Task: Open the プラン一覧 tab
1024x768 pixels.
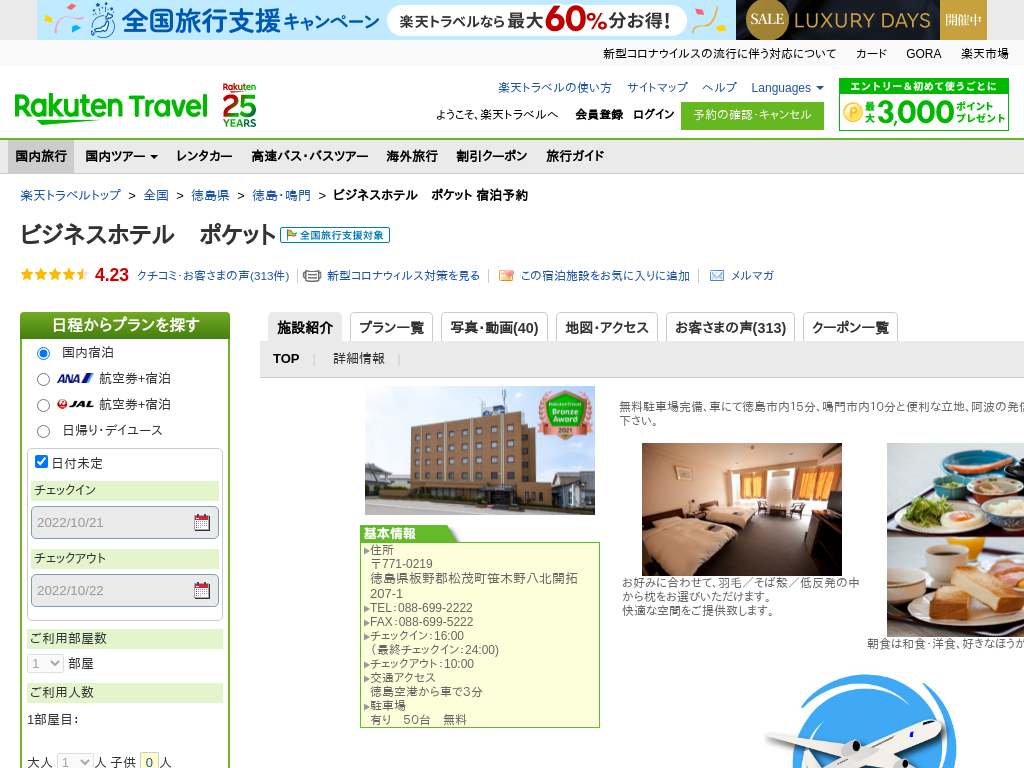Action: 392,327
